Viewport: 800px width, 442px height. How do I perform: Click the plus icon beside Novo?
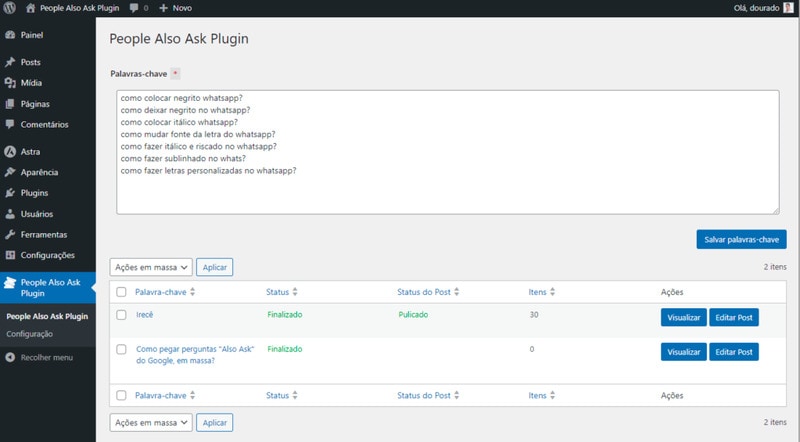click(163, 8)
